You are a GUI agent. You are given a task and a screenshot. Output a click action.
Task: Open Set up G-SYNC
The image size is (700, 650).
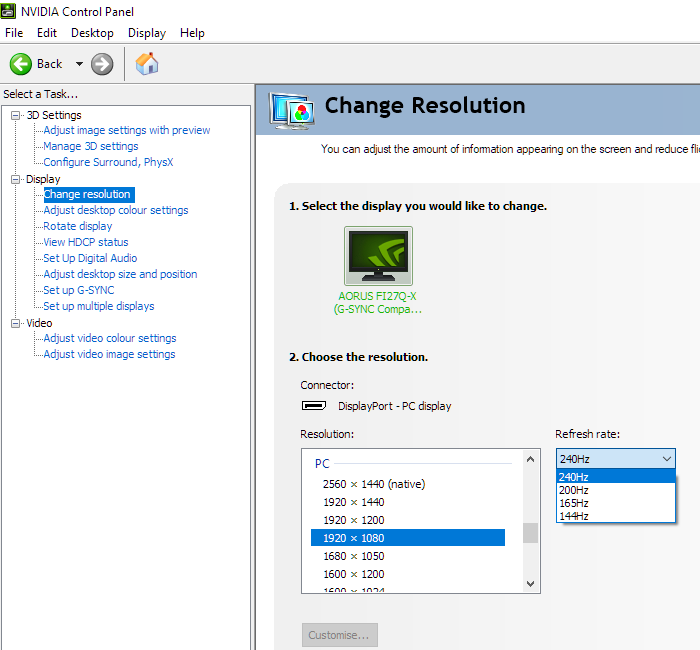(79, 290)
